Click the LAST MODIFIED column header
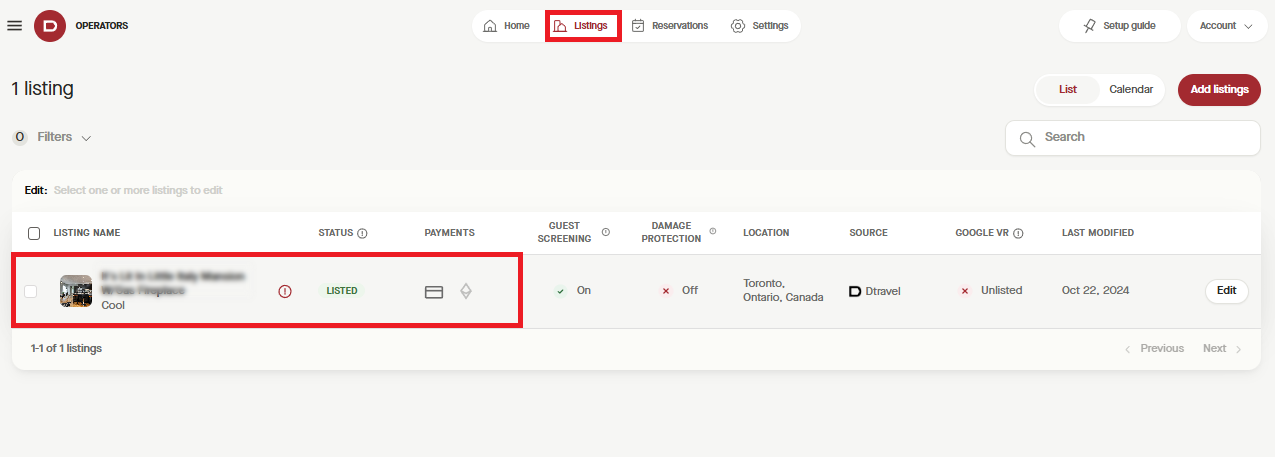The image size is (1275, 457). [x=1098, y=233]
